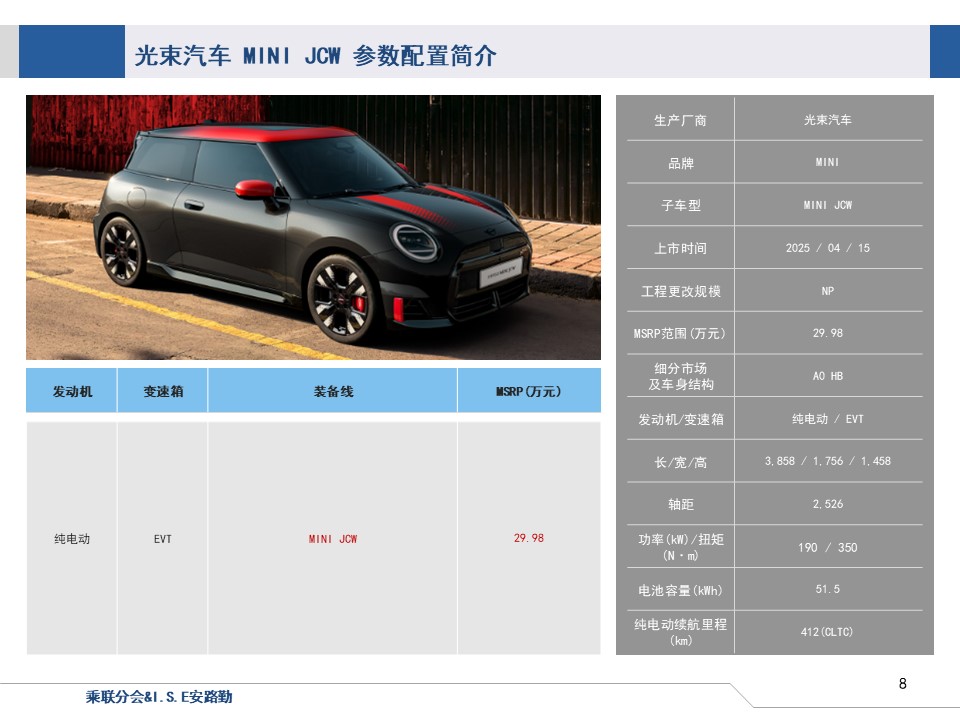Click the '纯电动 / EVT' value
Screen dimensions: 960x720
click(828, 419)
